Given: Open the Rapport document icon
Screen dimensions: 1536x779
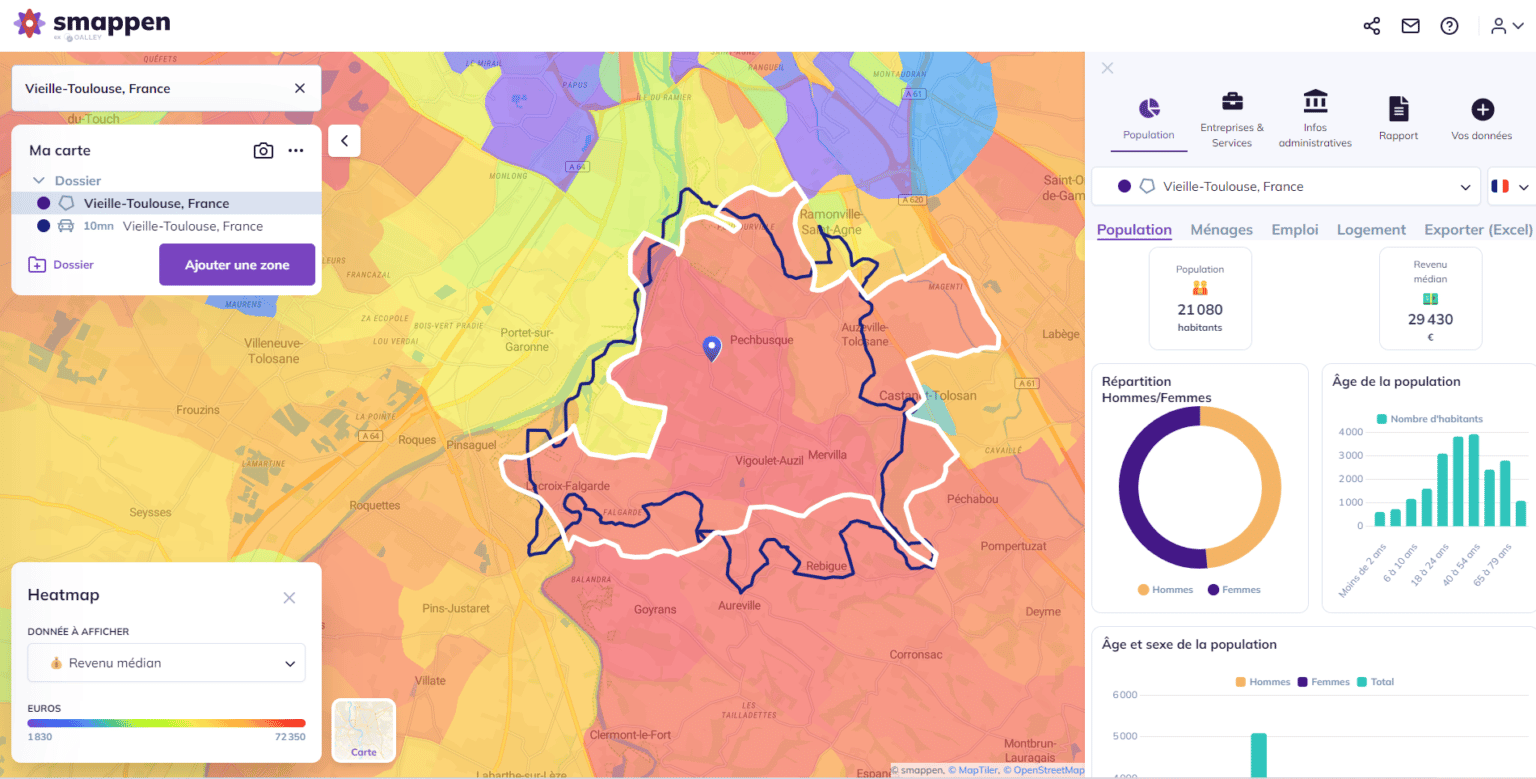Looking at the screenshot, I should 1398,119.
